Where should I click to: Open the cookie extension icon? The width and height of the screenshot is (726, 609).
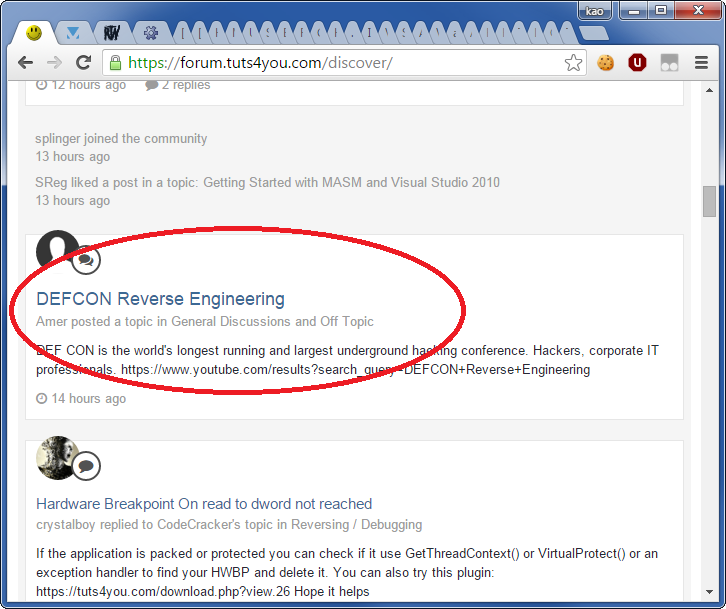pyautogui.click(x=606, y=63)
